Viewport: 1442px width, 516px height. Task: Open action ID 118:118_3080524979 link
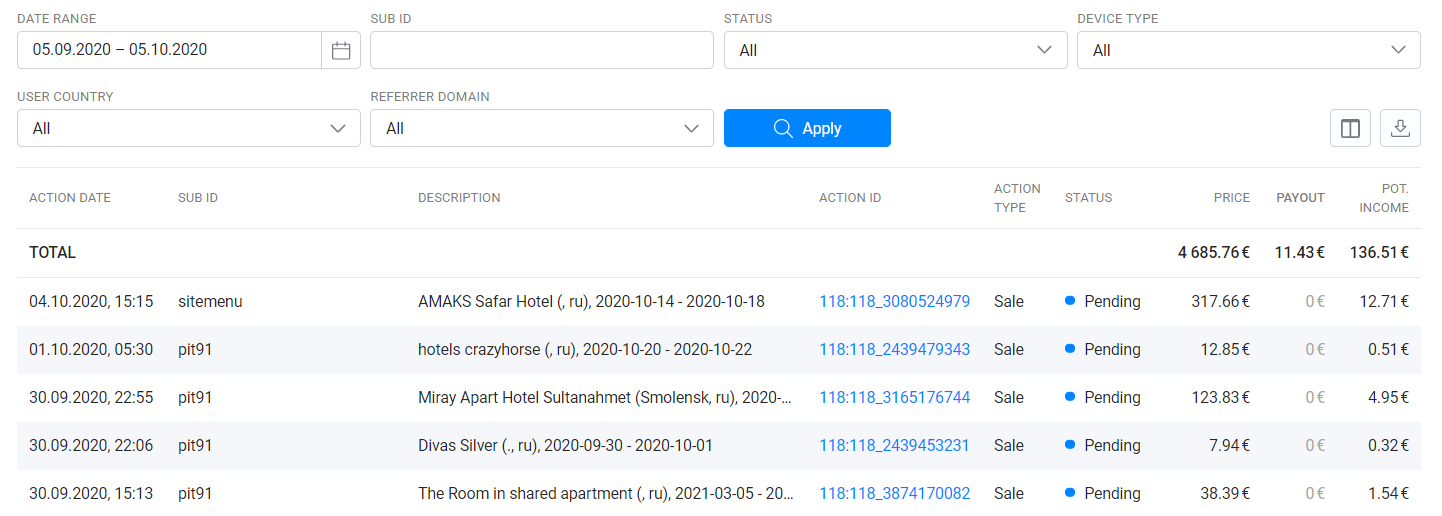[894, 301]
